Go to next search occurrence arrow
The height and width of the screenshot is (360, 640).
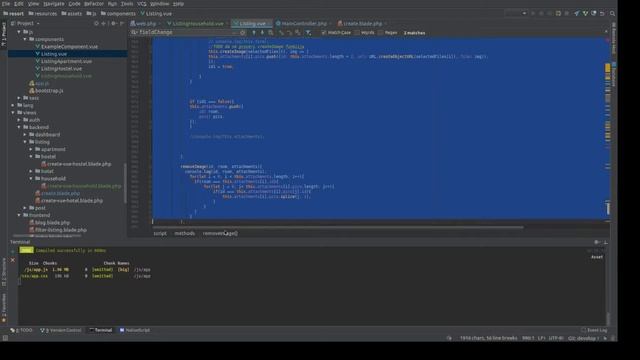(x=262, y=33)
